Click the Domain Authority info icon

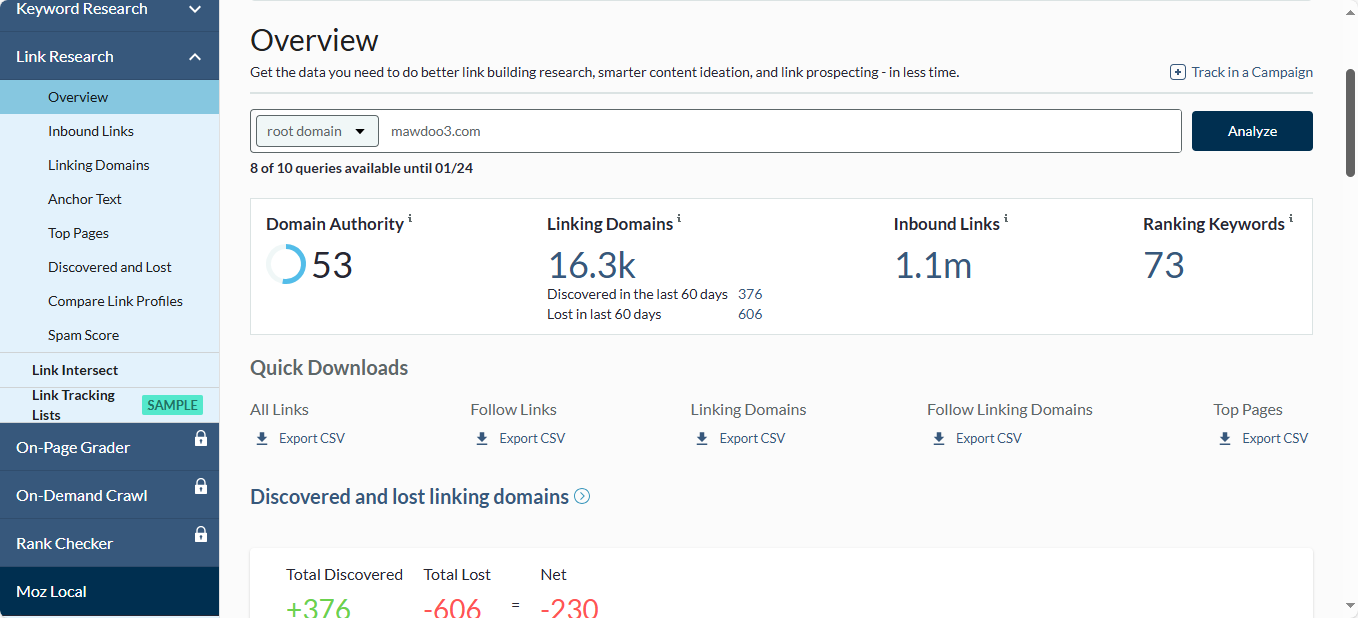(410, 218)
